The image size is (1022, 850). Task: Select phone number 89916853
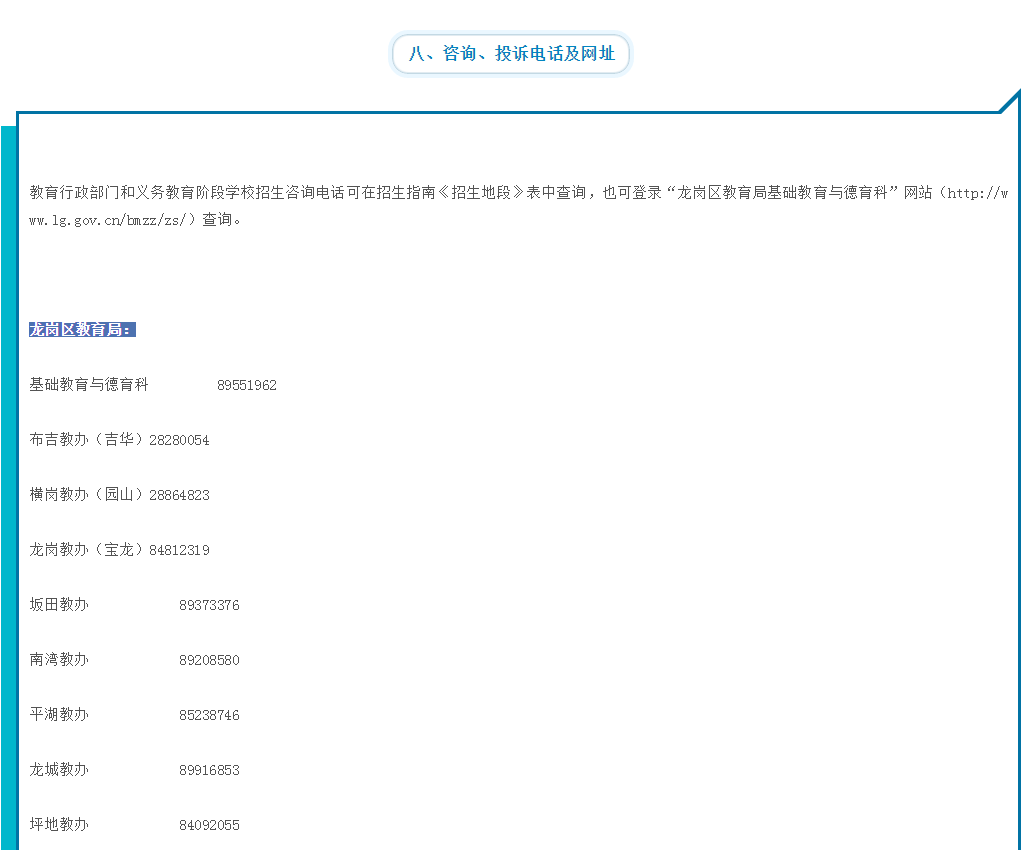(x=209, y=770)
